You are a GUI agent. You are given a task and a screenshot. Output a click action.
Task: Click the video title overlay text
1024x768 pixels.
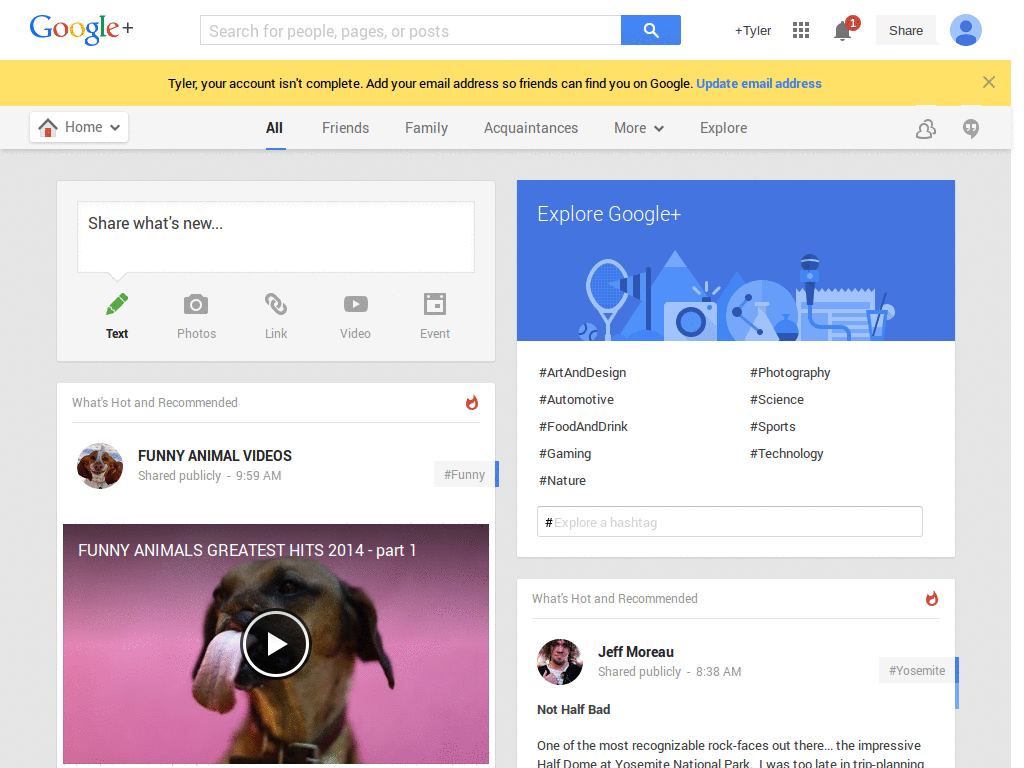tap(247, 551)
